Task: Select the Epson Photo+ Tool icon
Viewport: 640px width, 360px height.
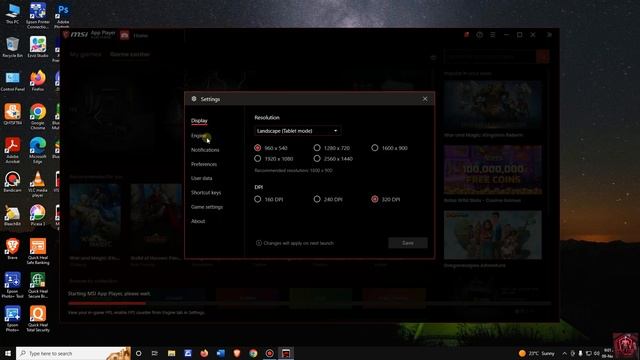Action: pos(12,285)
